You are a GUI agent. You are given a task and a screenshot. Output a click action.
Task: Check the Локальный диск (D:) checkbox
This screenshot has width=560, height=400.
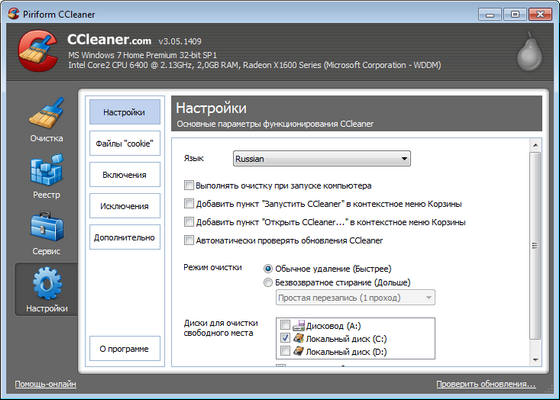coord(285,351)
